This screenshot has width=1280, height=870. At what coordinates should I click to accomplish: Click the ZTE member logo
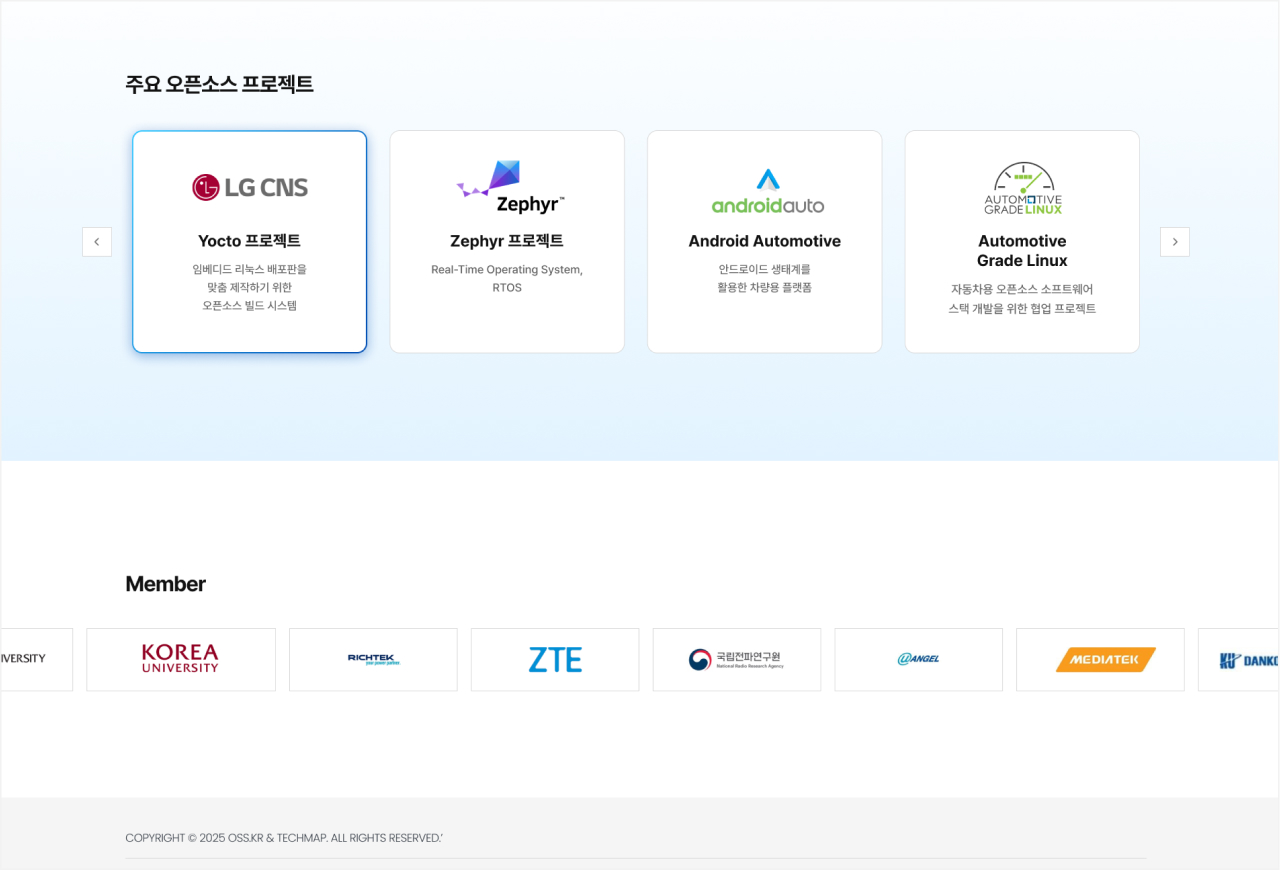(555, 659)
